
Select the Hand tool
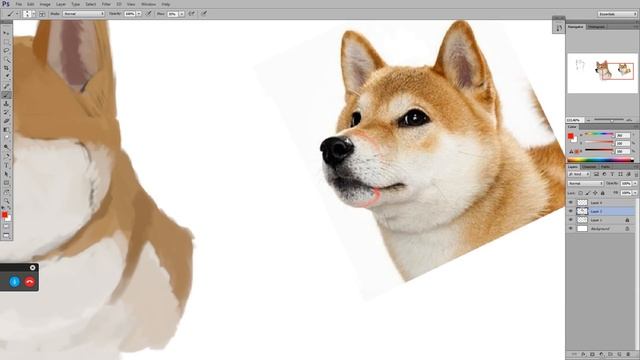tap(6, 192)
